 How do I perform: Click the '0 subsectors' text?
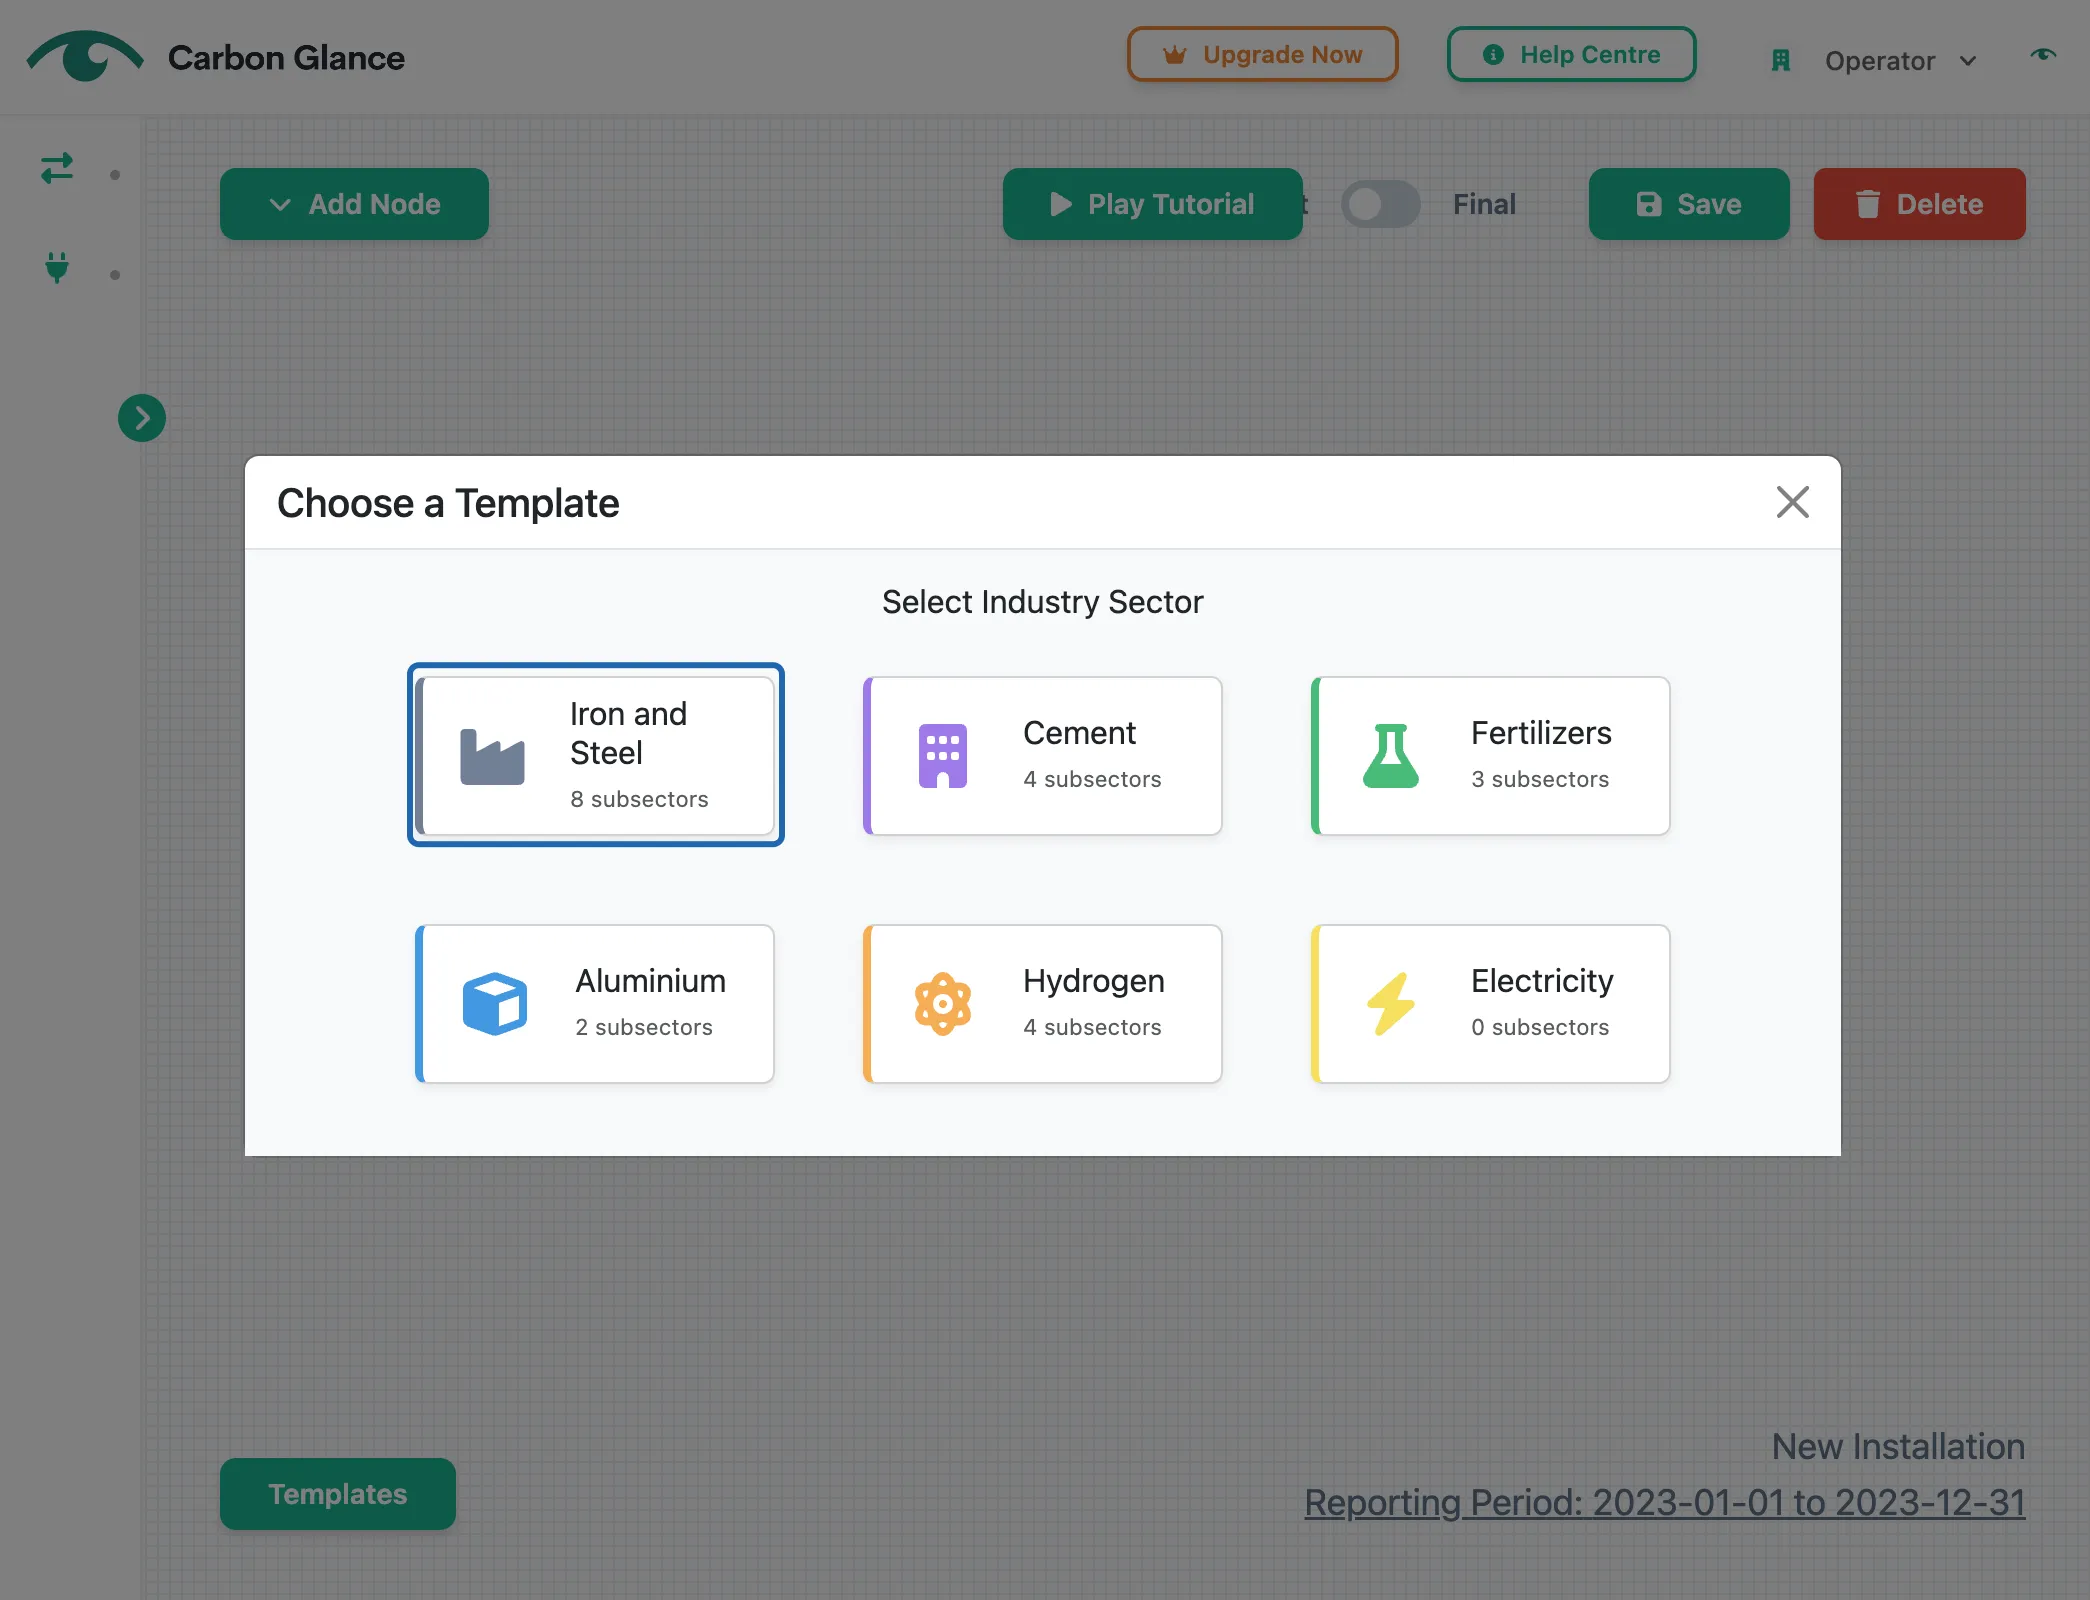click(1540, 1027)
